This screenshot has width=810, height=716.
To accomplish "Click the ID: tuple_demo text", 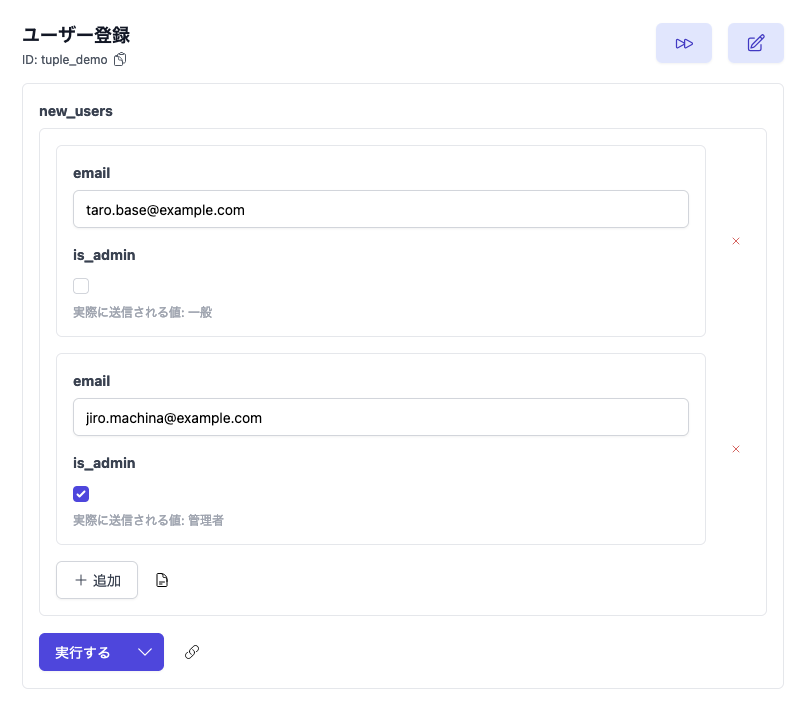I will tap(65, 60).
